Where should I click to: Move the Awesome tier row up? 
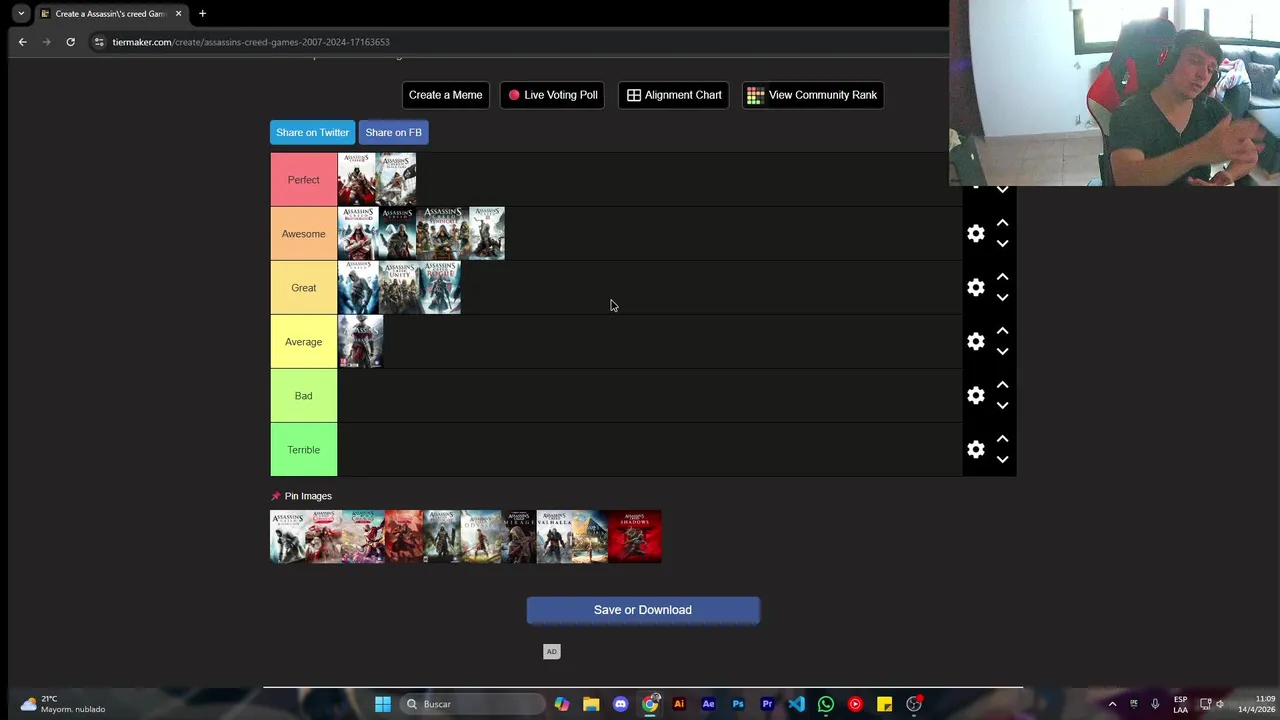pyautogui.click(x=1002, y=223)
